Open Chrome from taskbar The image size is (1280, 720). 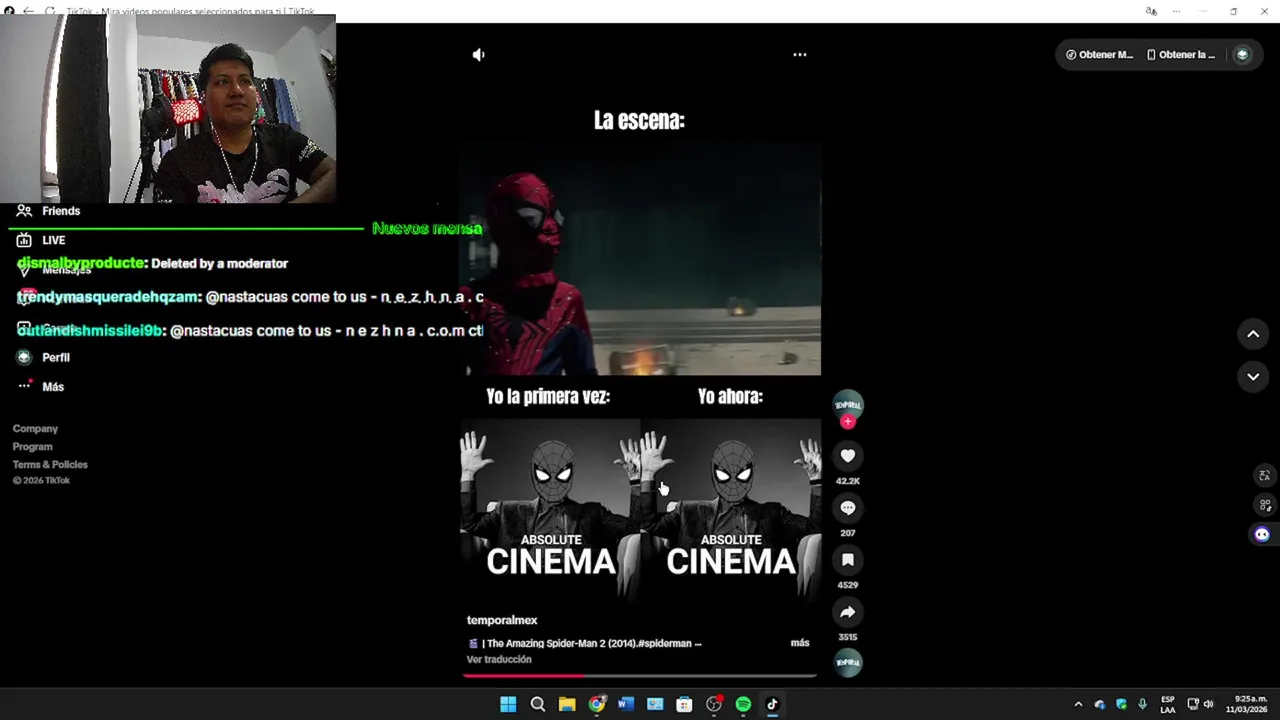tap(596, 704)
